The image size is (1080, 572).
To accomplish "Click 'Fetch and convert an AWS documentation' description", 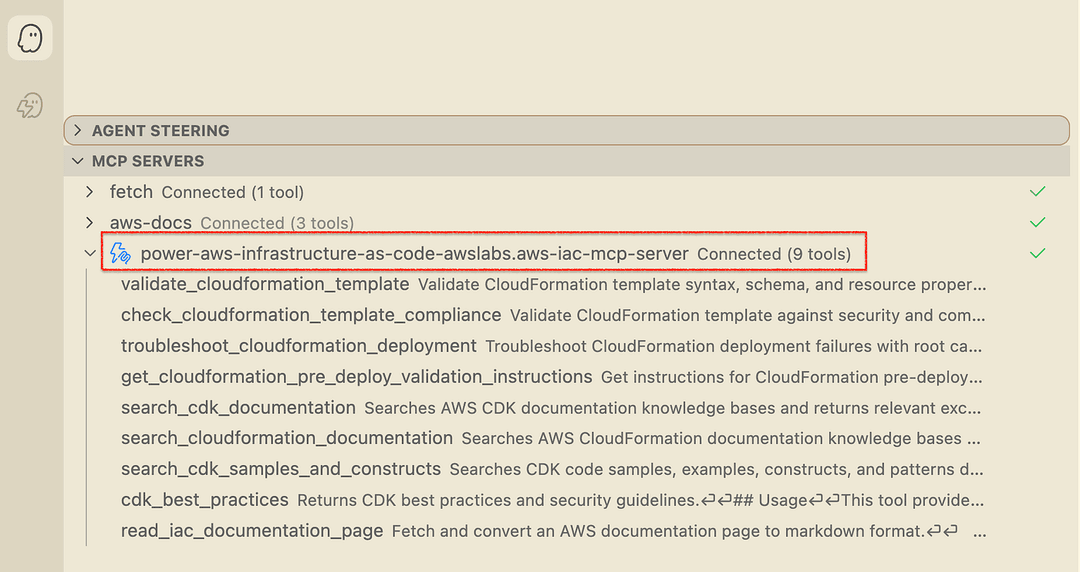I will [x=689, y=531].
